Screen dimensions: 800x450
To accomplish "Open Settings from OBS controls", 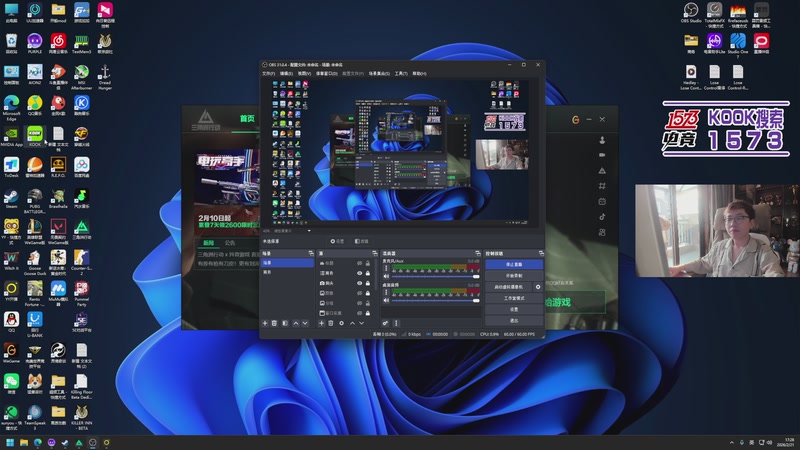I will [x=514, y=309].
